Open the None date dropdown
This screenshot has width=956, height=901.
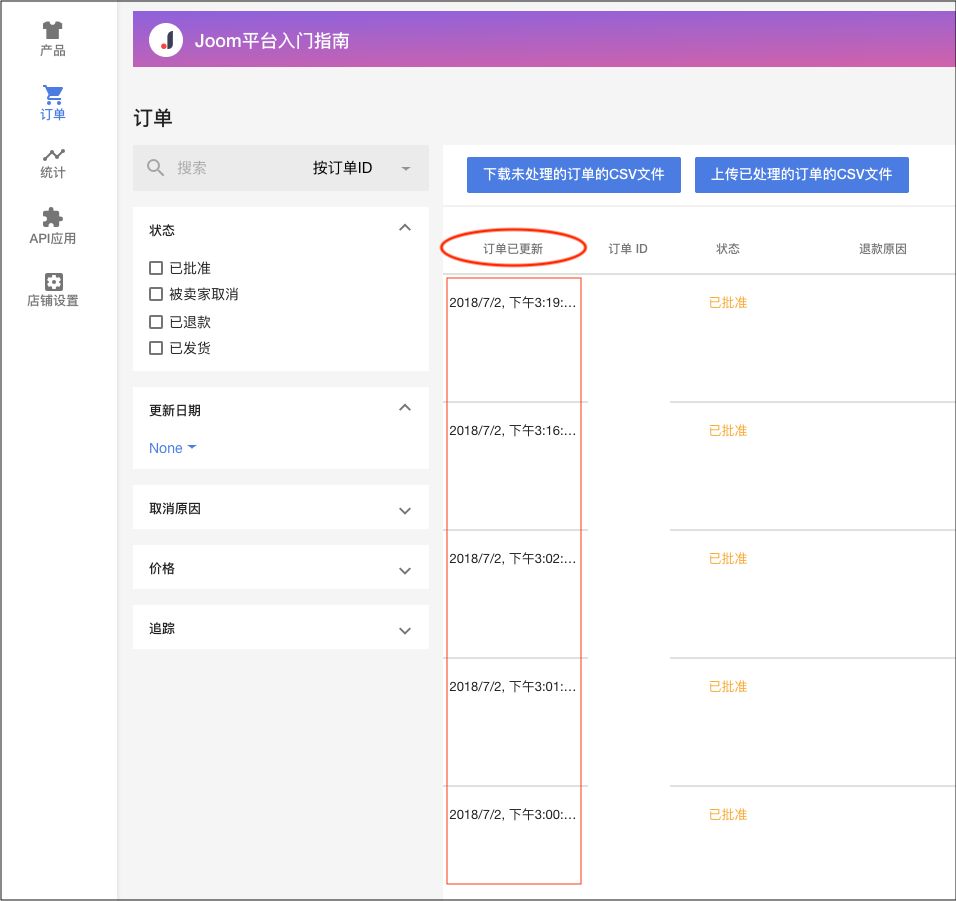point(173,448)
